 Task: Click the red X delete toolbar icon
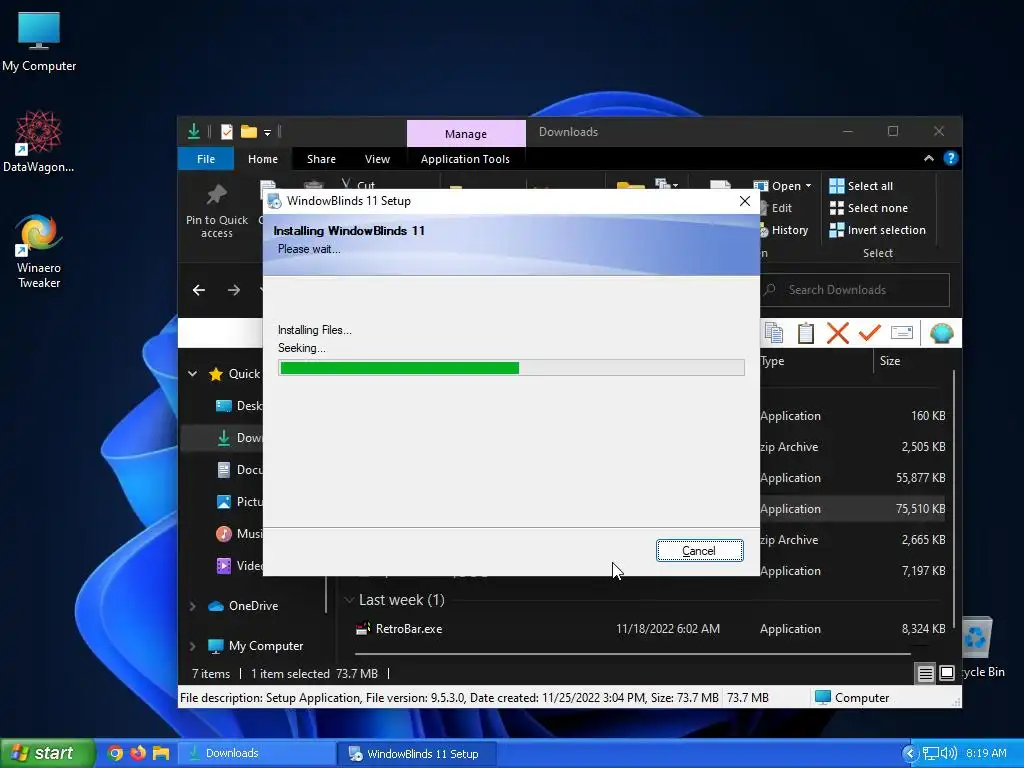click(837, 333)
